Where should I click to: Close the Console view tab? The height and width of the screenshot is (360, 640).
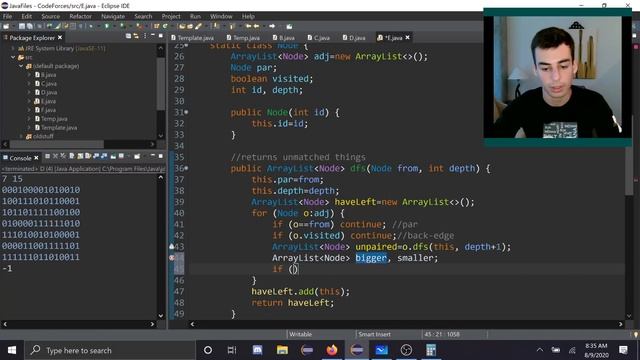[36, 158]
